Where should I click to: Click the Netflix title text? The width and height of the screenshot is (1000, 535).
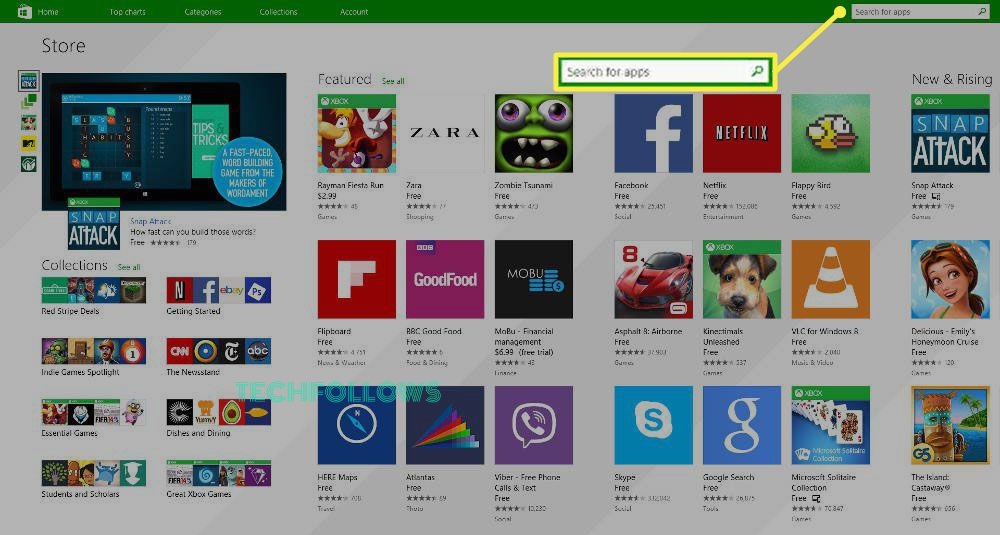(715, 185)
